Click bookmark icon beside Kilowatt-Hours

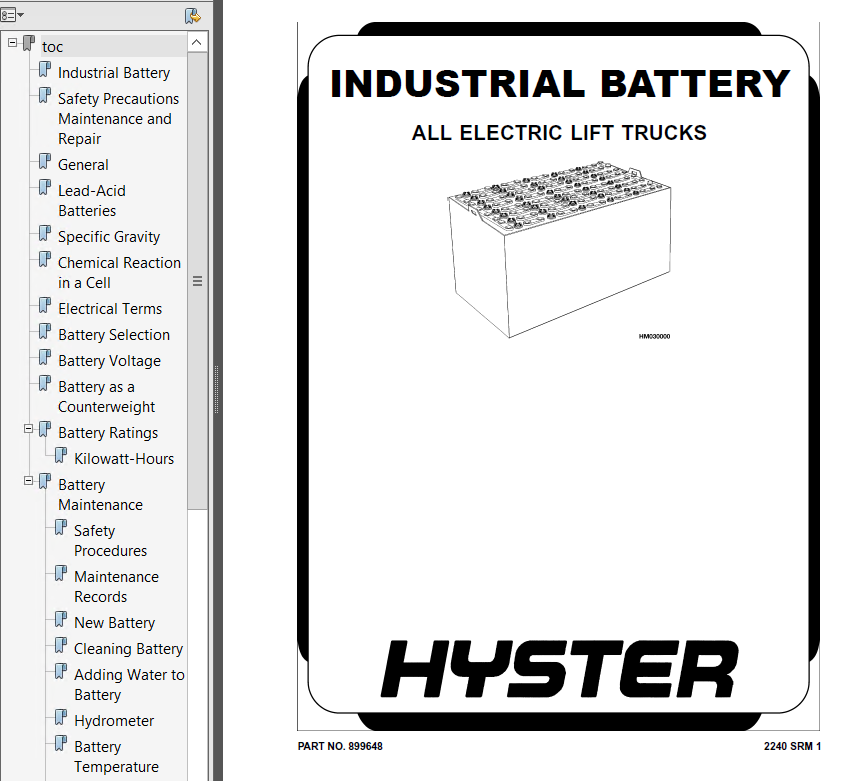(x=61, y=456)
